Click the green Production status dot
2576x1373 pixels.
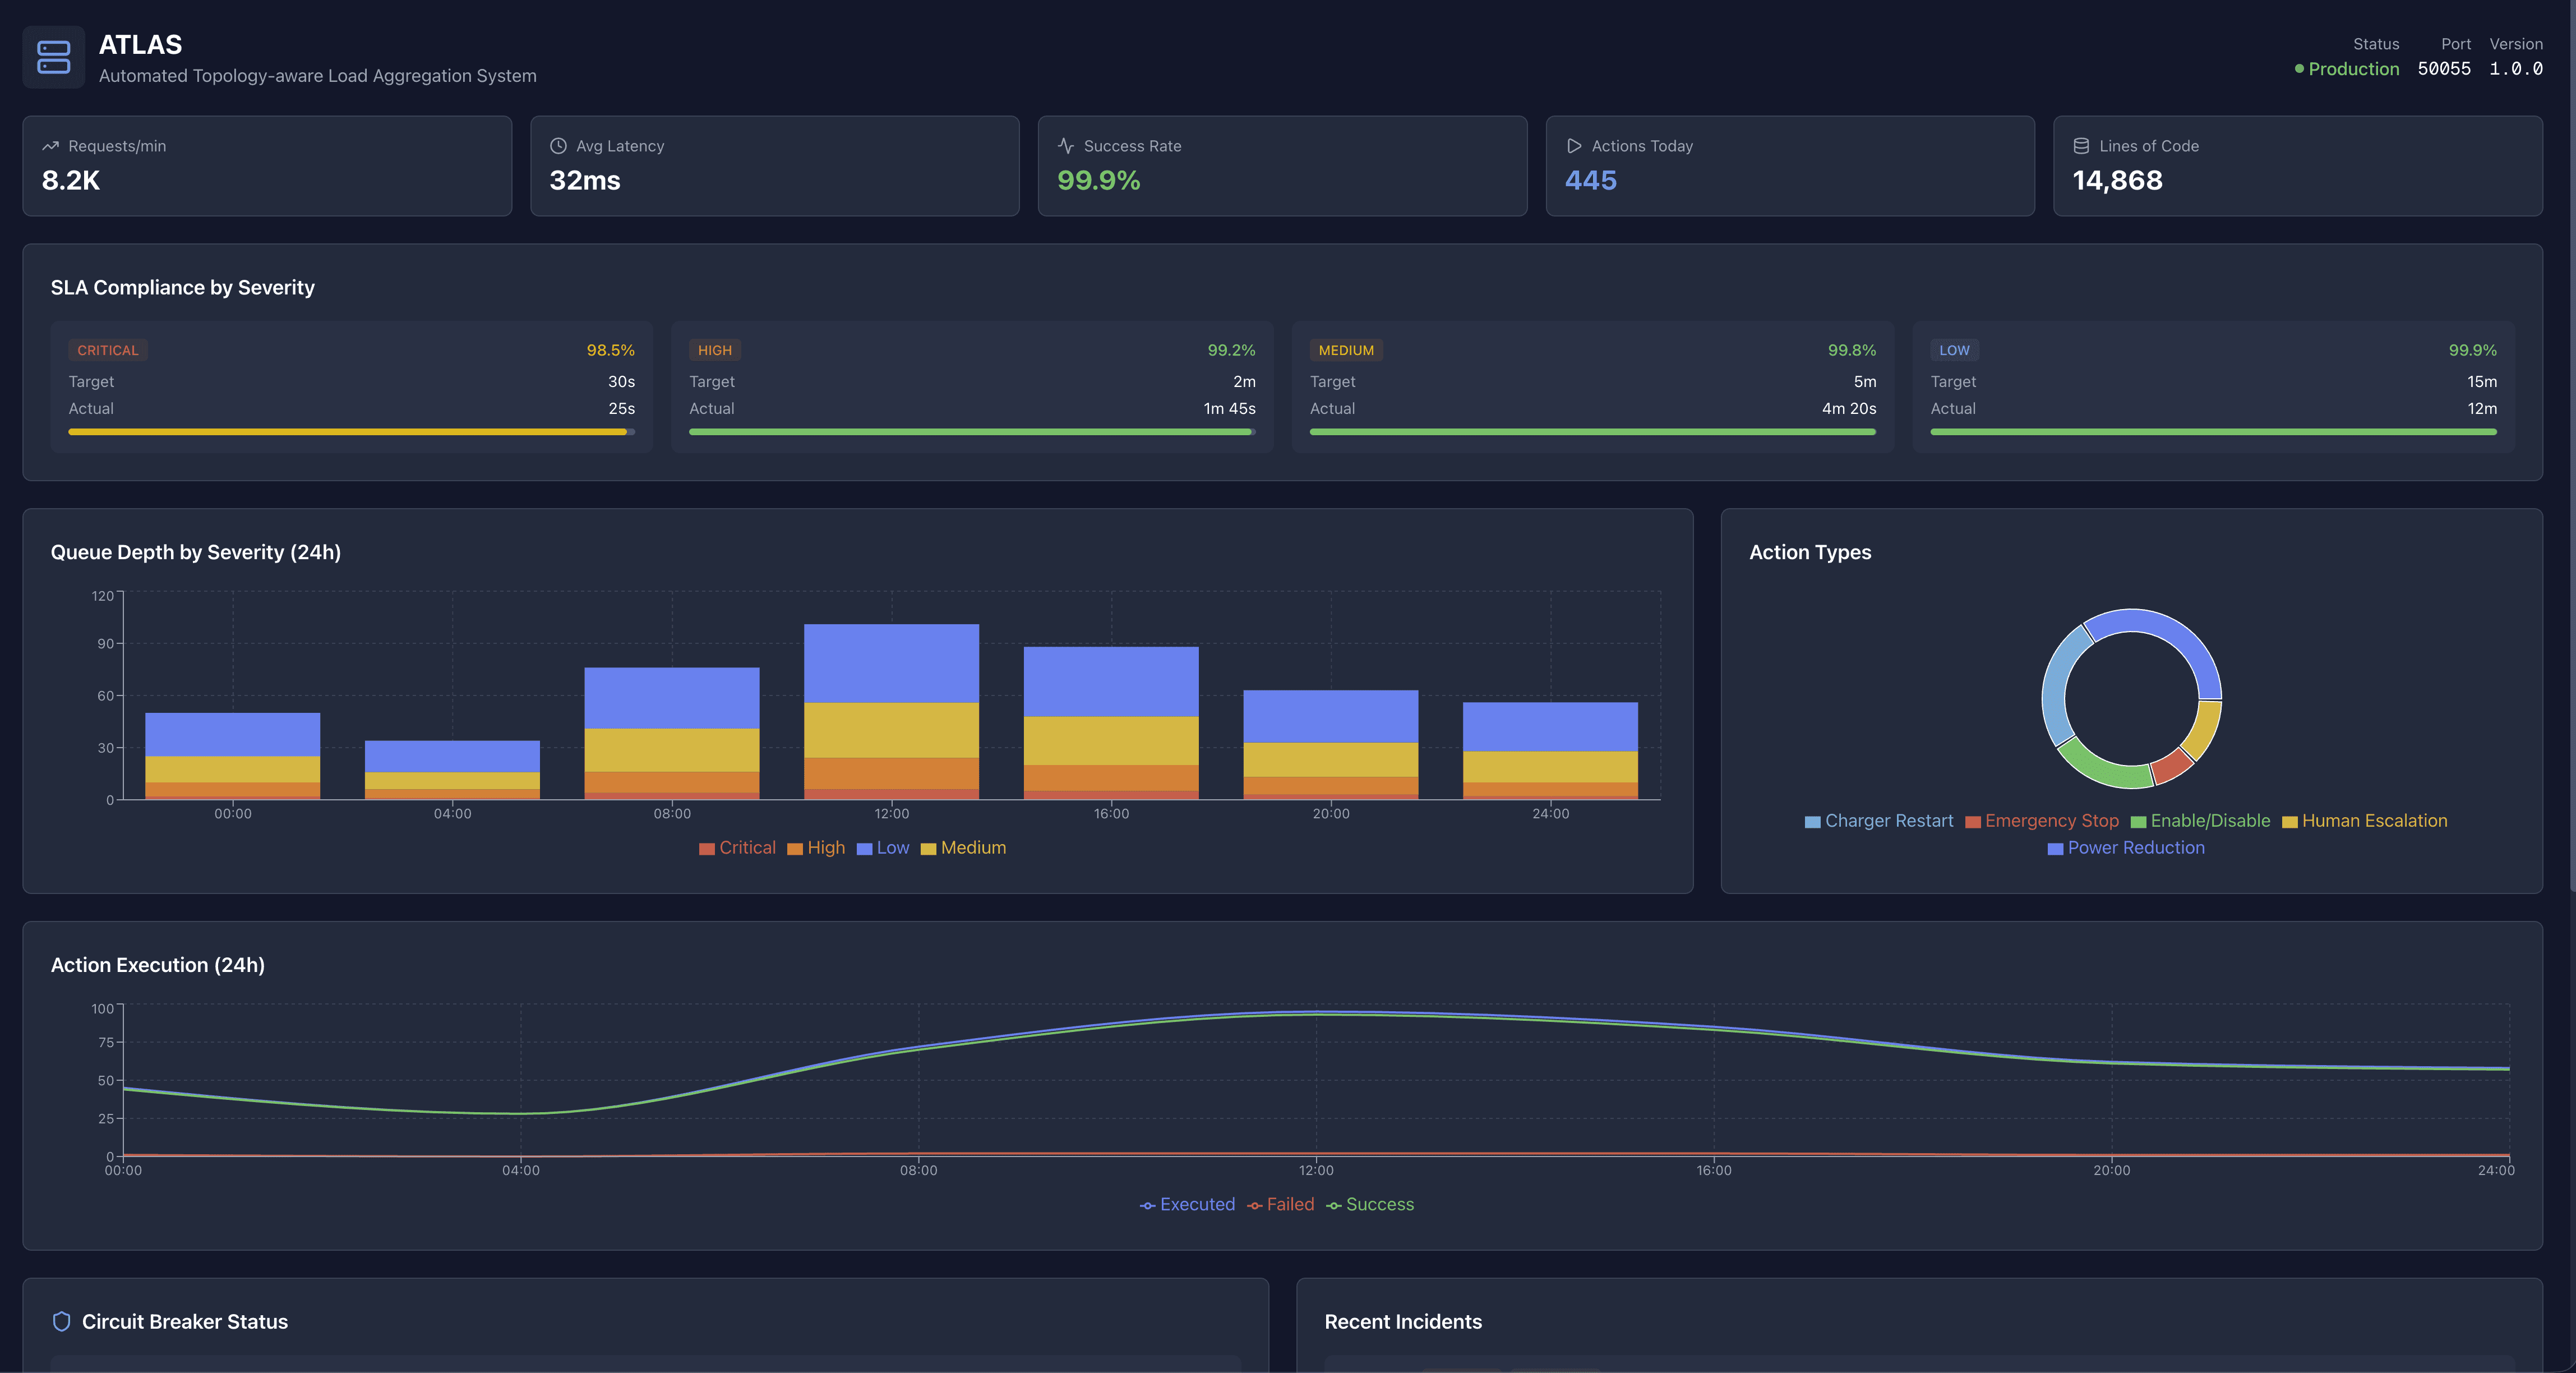click(2299, 69)
